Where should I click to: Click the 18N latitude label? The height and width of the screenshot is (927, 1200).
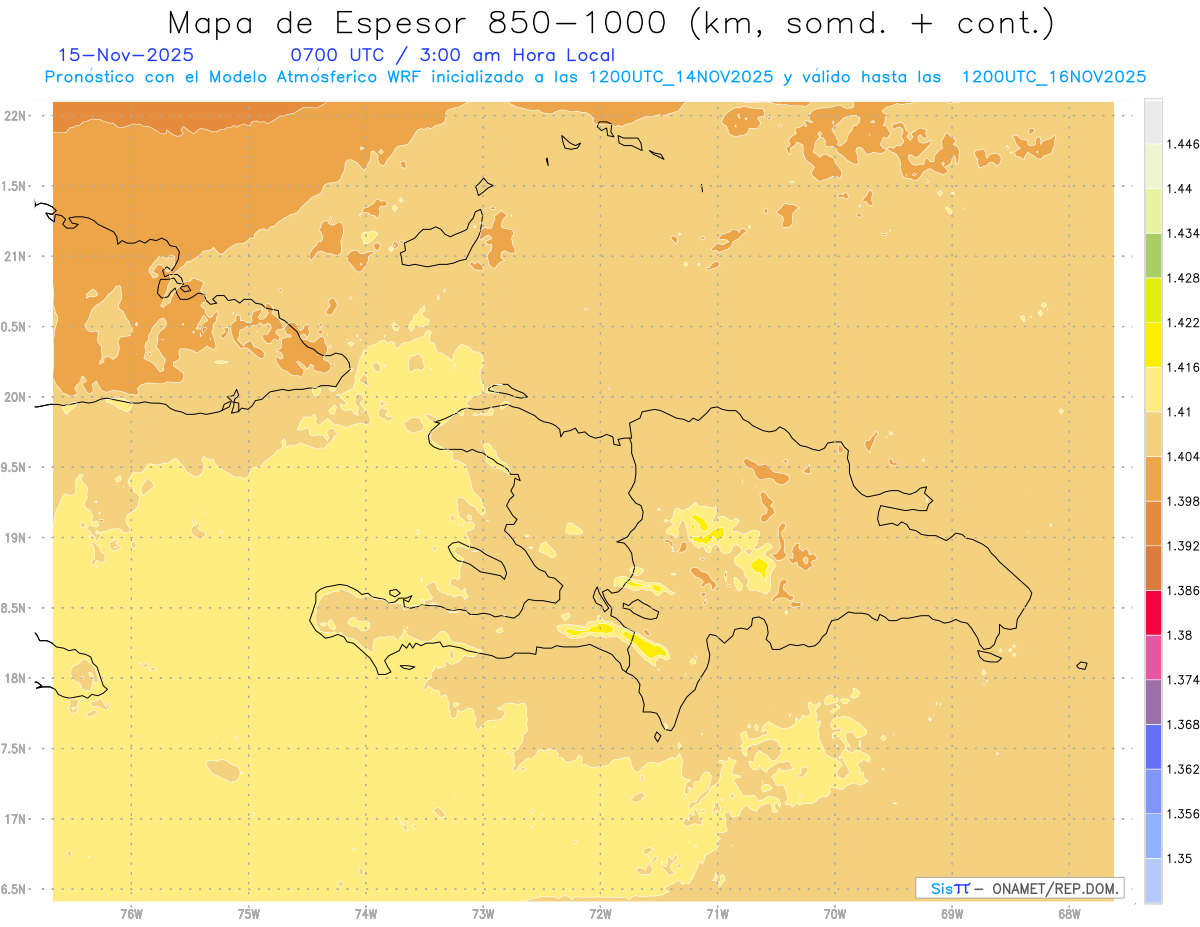[x=17, y=679]
